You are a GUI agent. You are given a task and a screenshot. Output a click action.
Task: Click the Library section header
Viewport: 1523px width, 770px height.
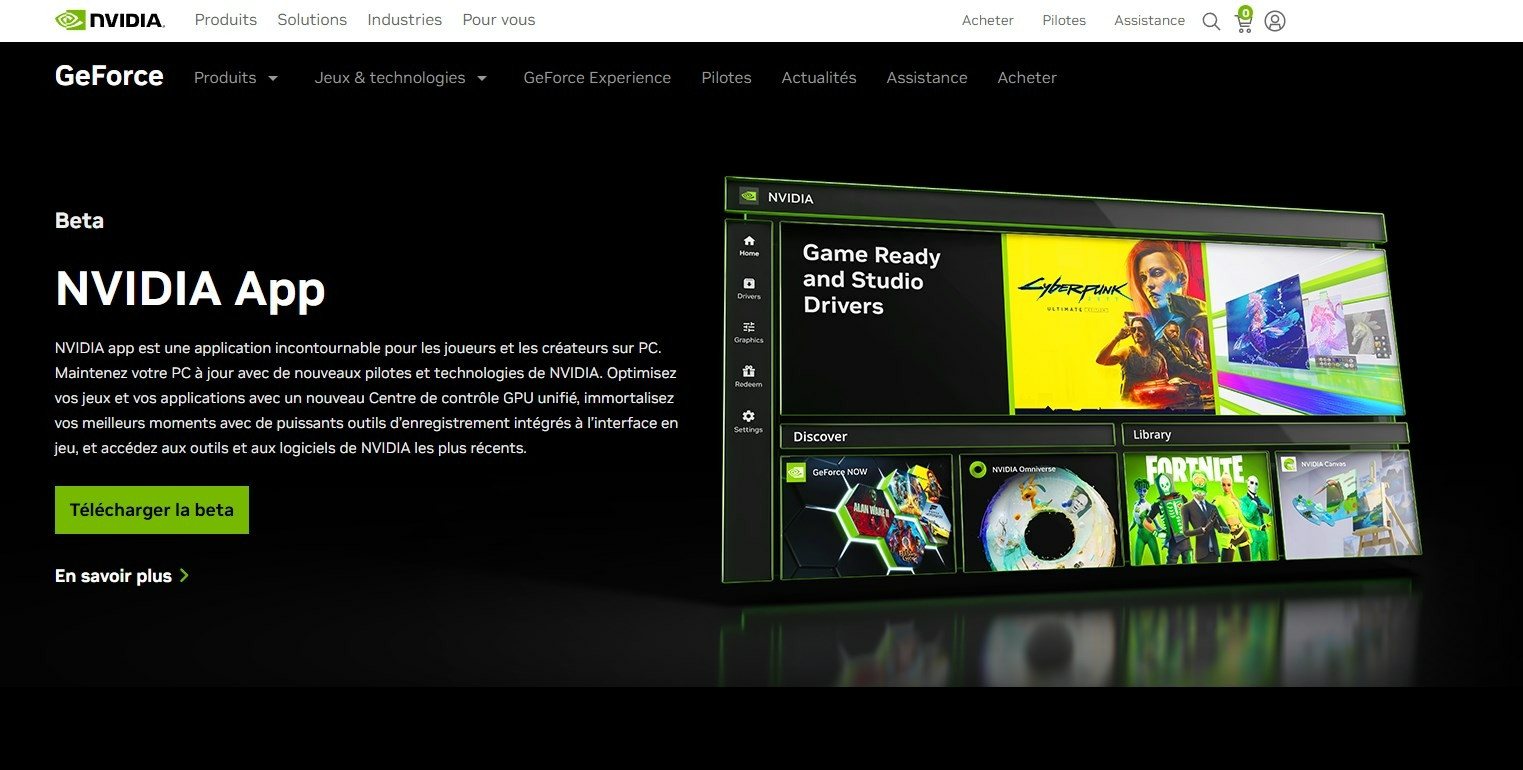pyautogui.click(x=1265, y=434)
